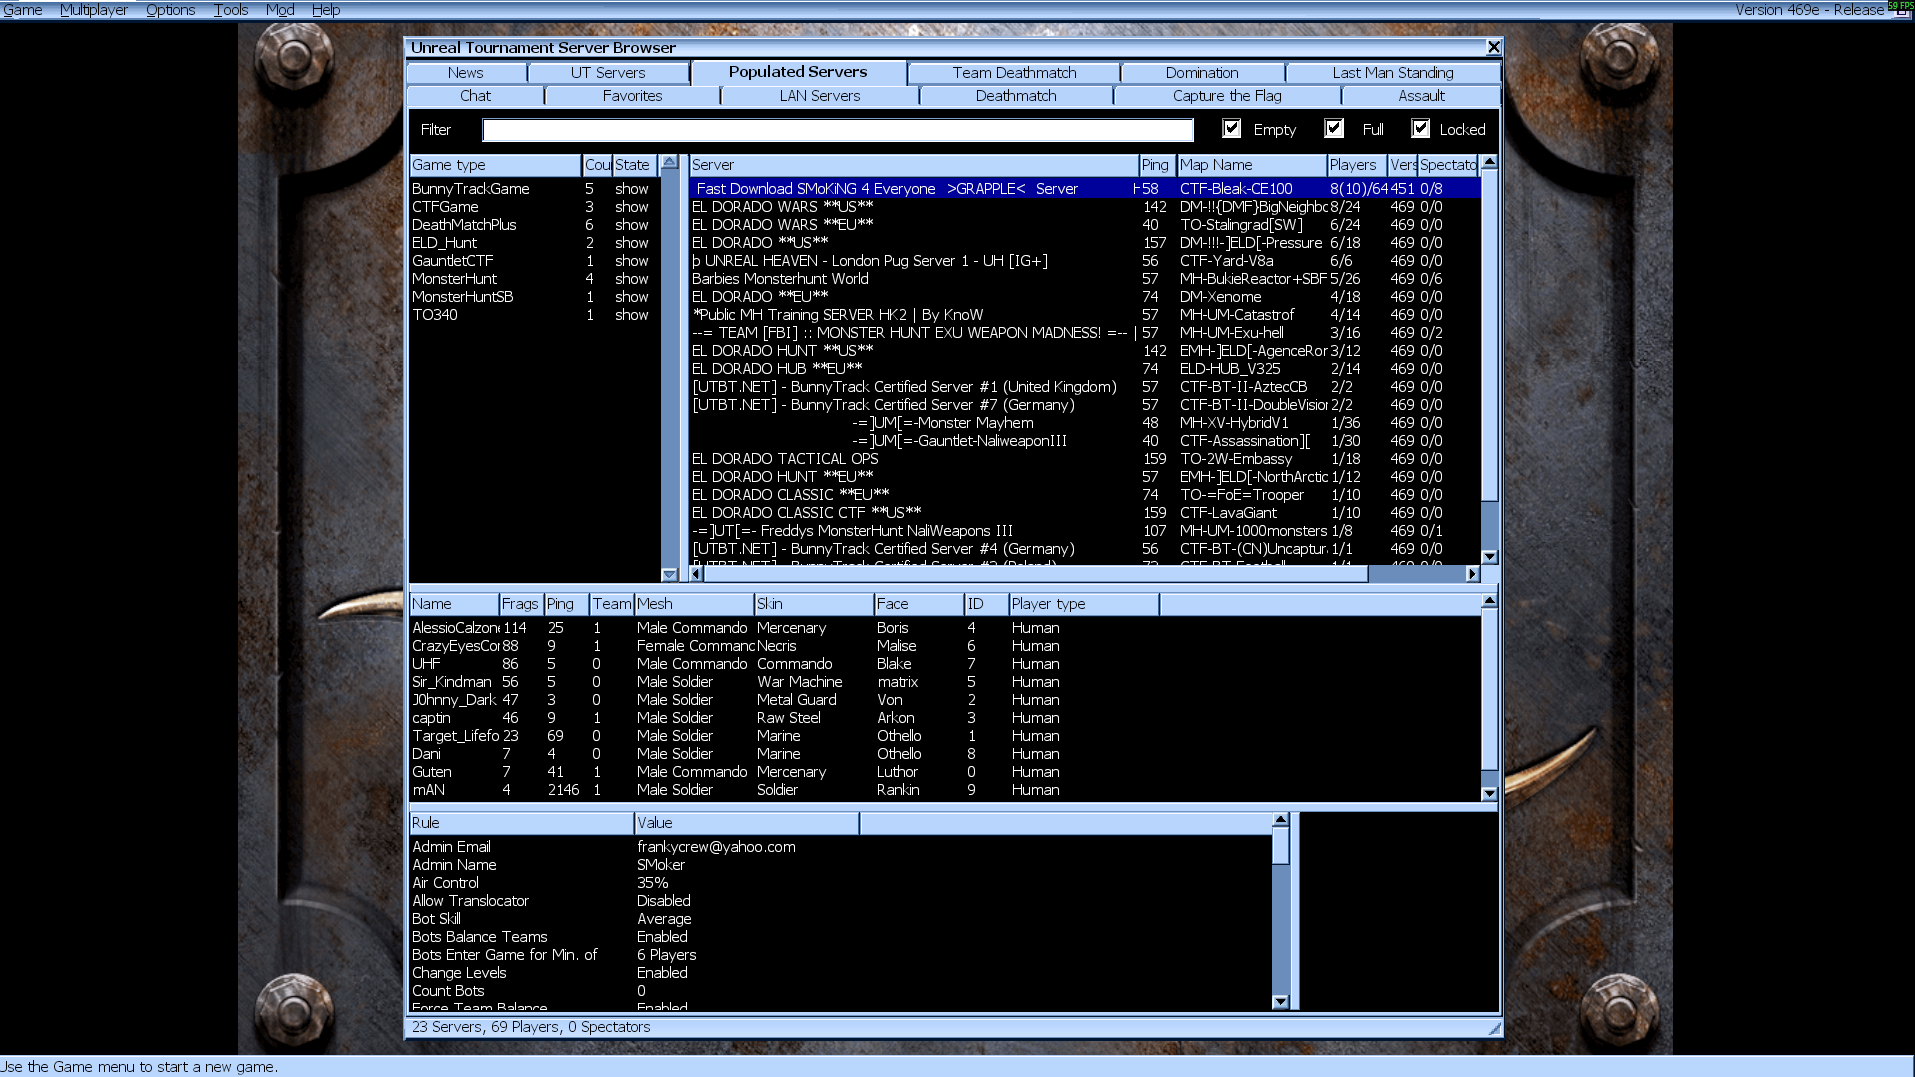Select EL DORADO TACTICAL OPS server
This screenshot has width=1915, height=1077.
click(1085, 459)
